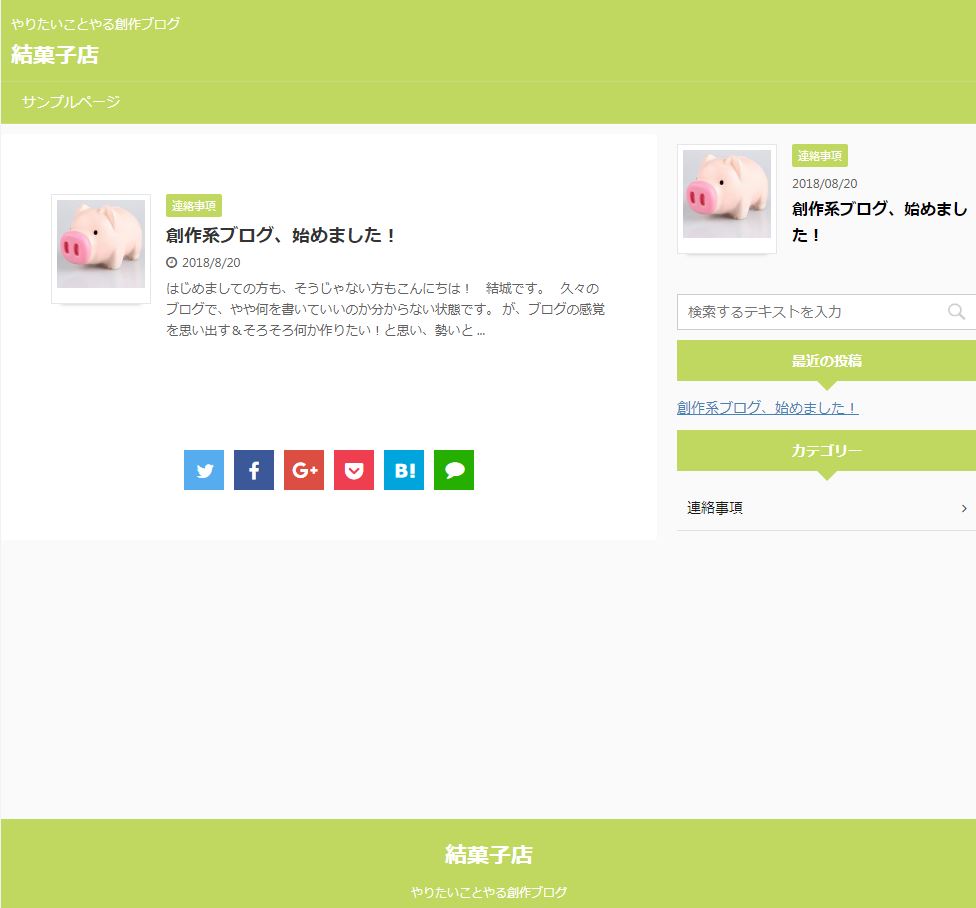Open the 創作系ブログ、始めました！ link under 最近の投稿

coord(767,408)
